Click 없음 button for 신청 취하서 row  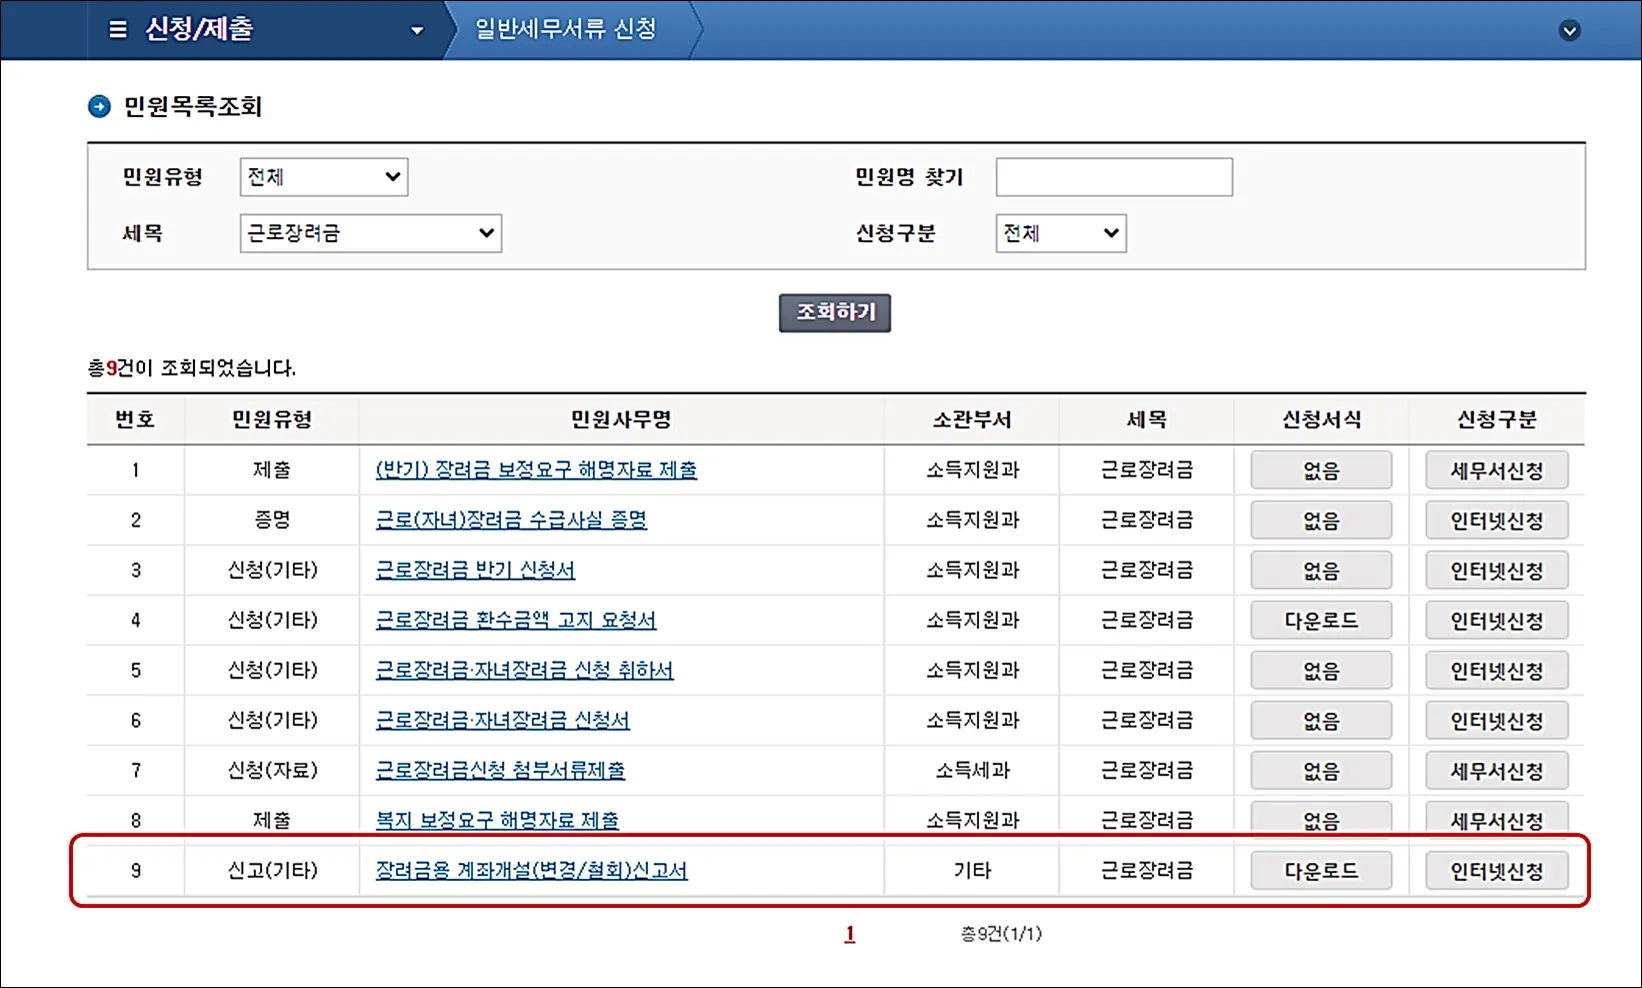point(1321,670)
